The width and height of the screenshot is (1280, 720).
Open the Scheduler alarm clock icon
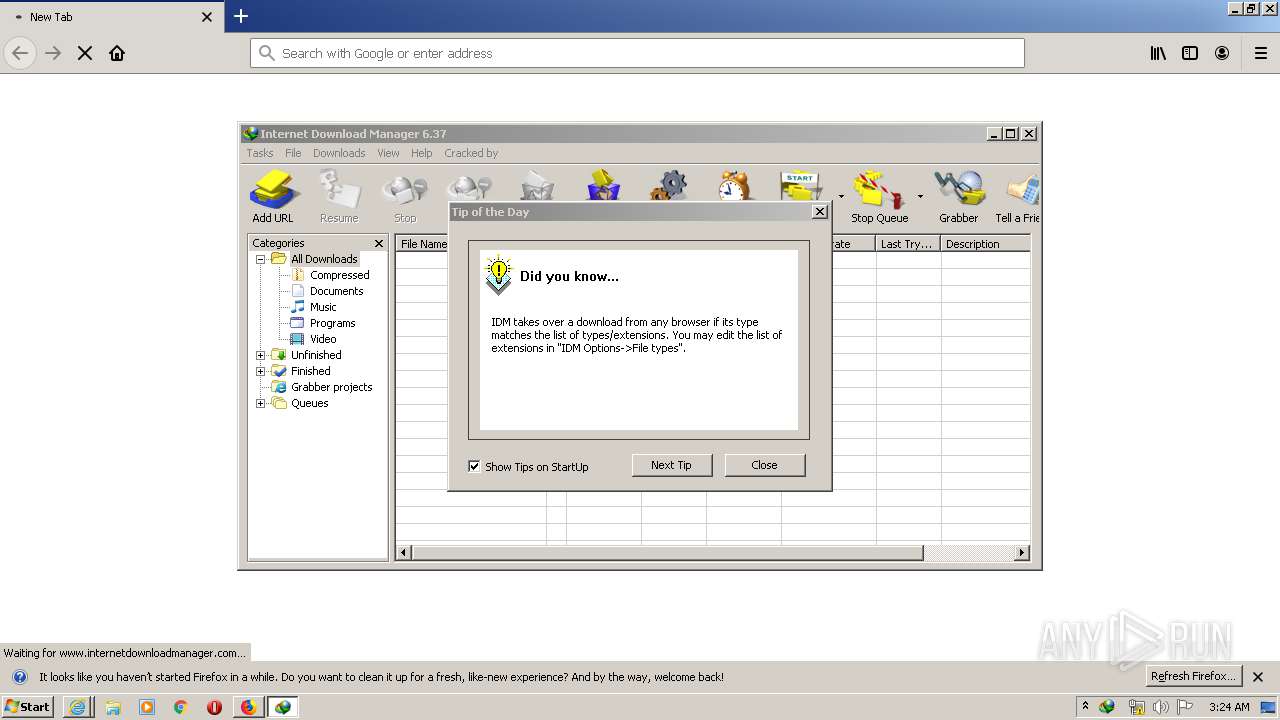click(x=735, y=187)
